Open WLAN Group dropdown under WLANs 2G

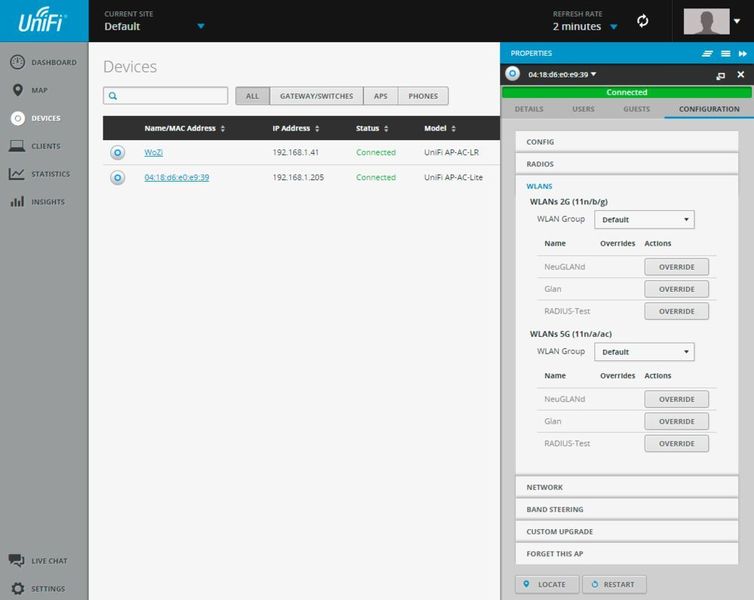(x=644, y=220)
